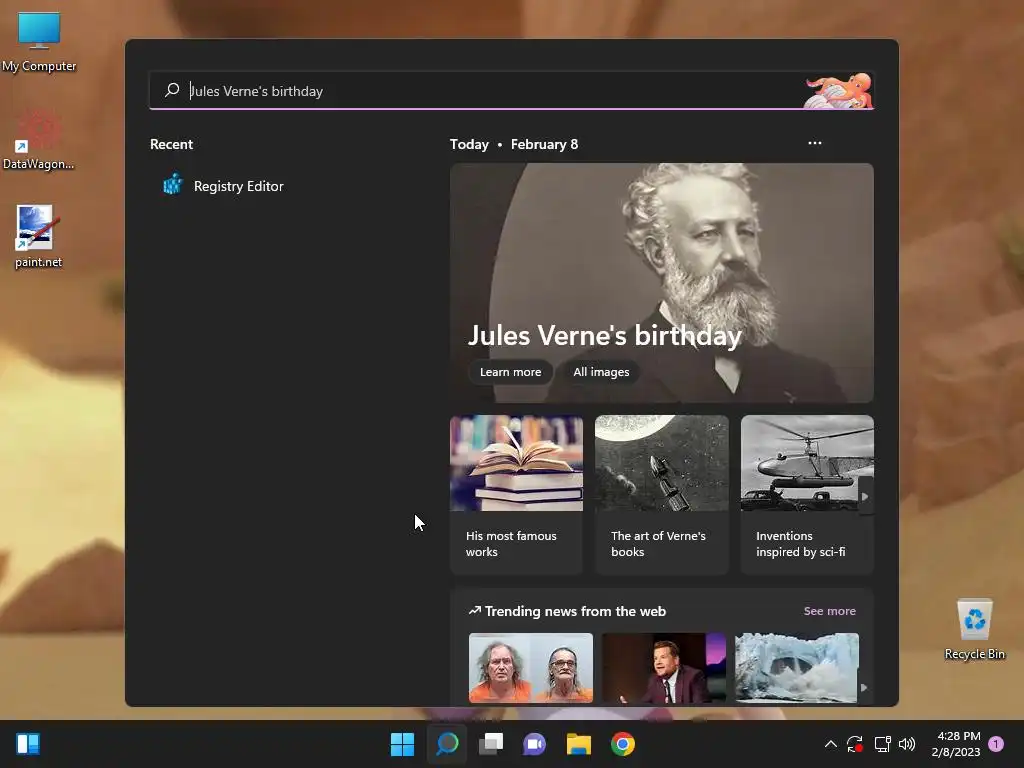Open Task View on the taskbar
This screenshot has height=768, width=1024.
point(491,744)
